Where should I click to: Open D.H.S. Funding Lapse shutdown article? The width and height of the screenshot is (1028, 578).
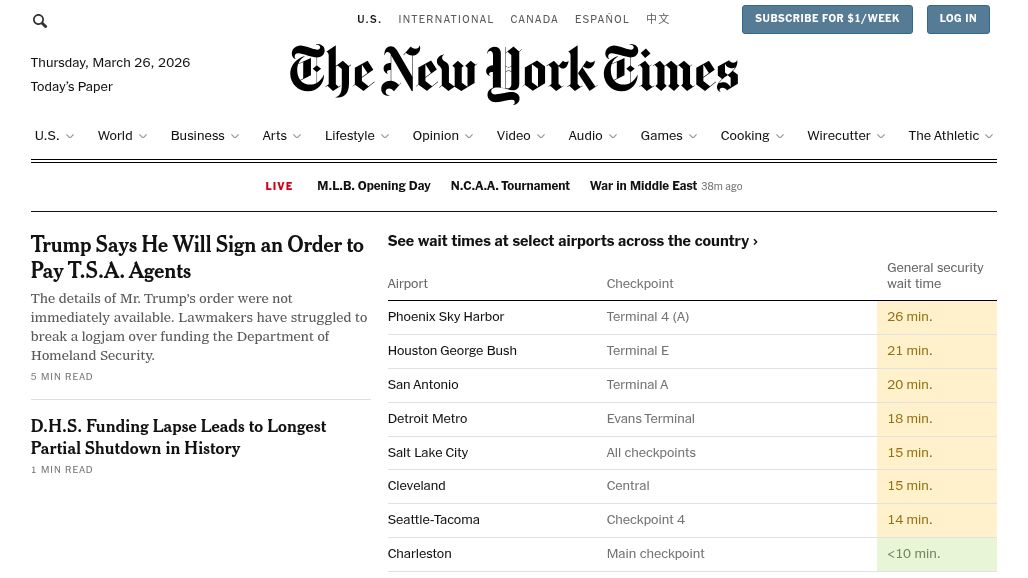pos(178,437)
